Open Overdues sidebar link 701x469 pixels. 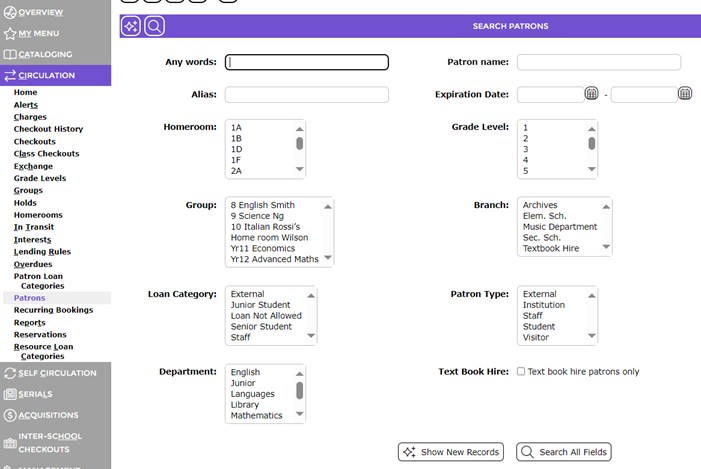click(x=33, y=264)
